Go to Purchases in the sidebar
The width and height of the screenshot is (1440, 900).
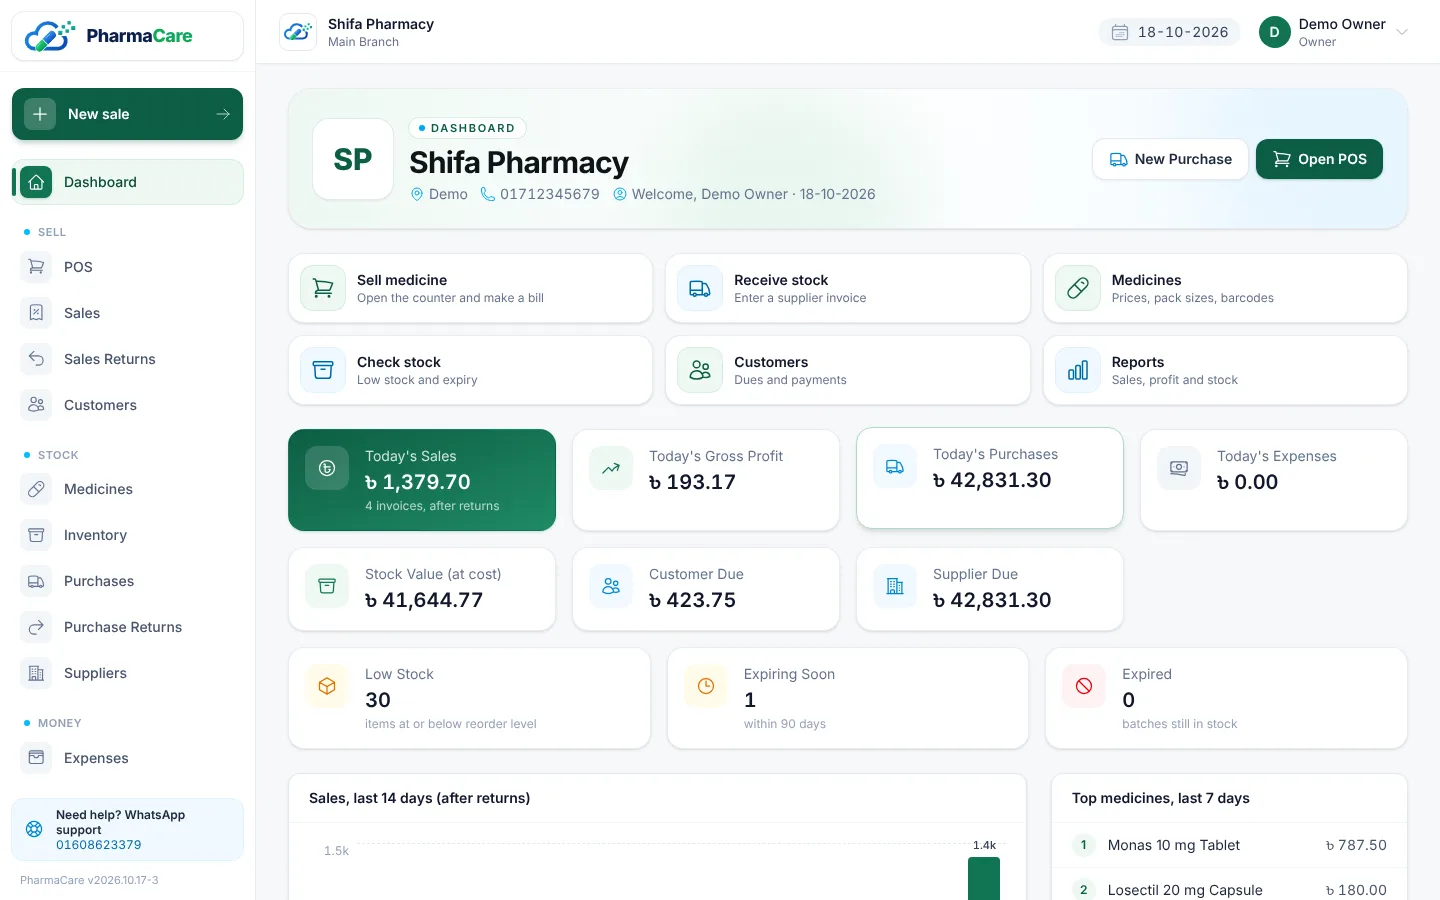coord(128,581)
